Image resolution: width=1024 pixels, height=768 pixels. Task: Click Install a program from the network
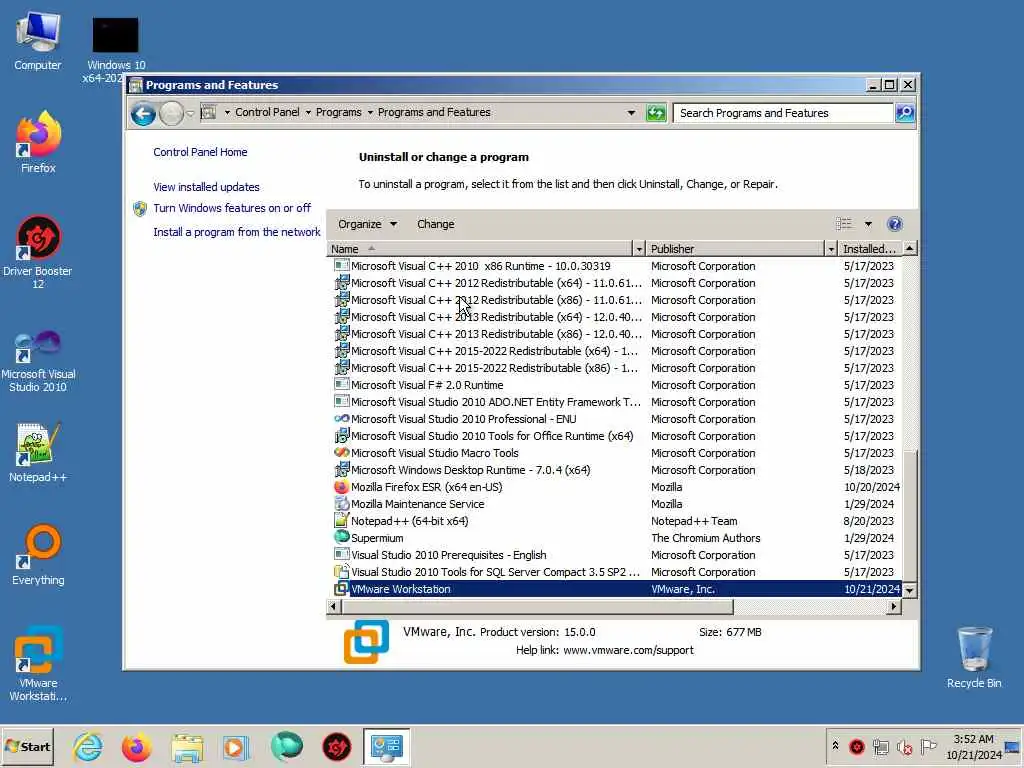(x=236, y=232)
